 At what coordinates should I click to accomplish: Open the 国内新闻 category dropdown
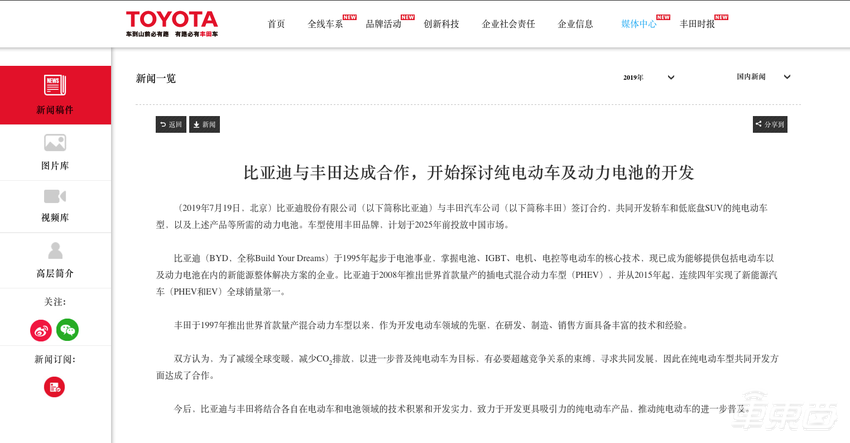point(763,77)
